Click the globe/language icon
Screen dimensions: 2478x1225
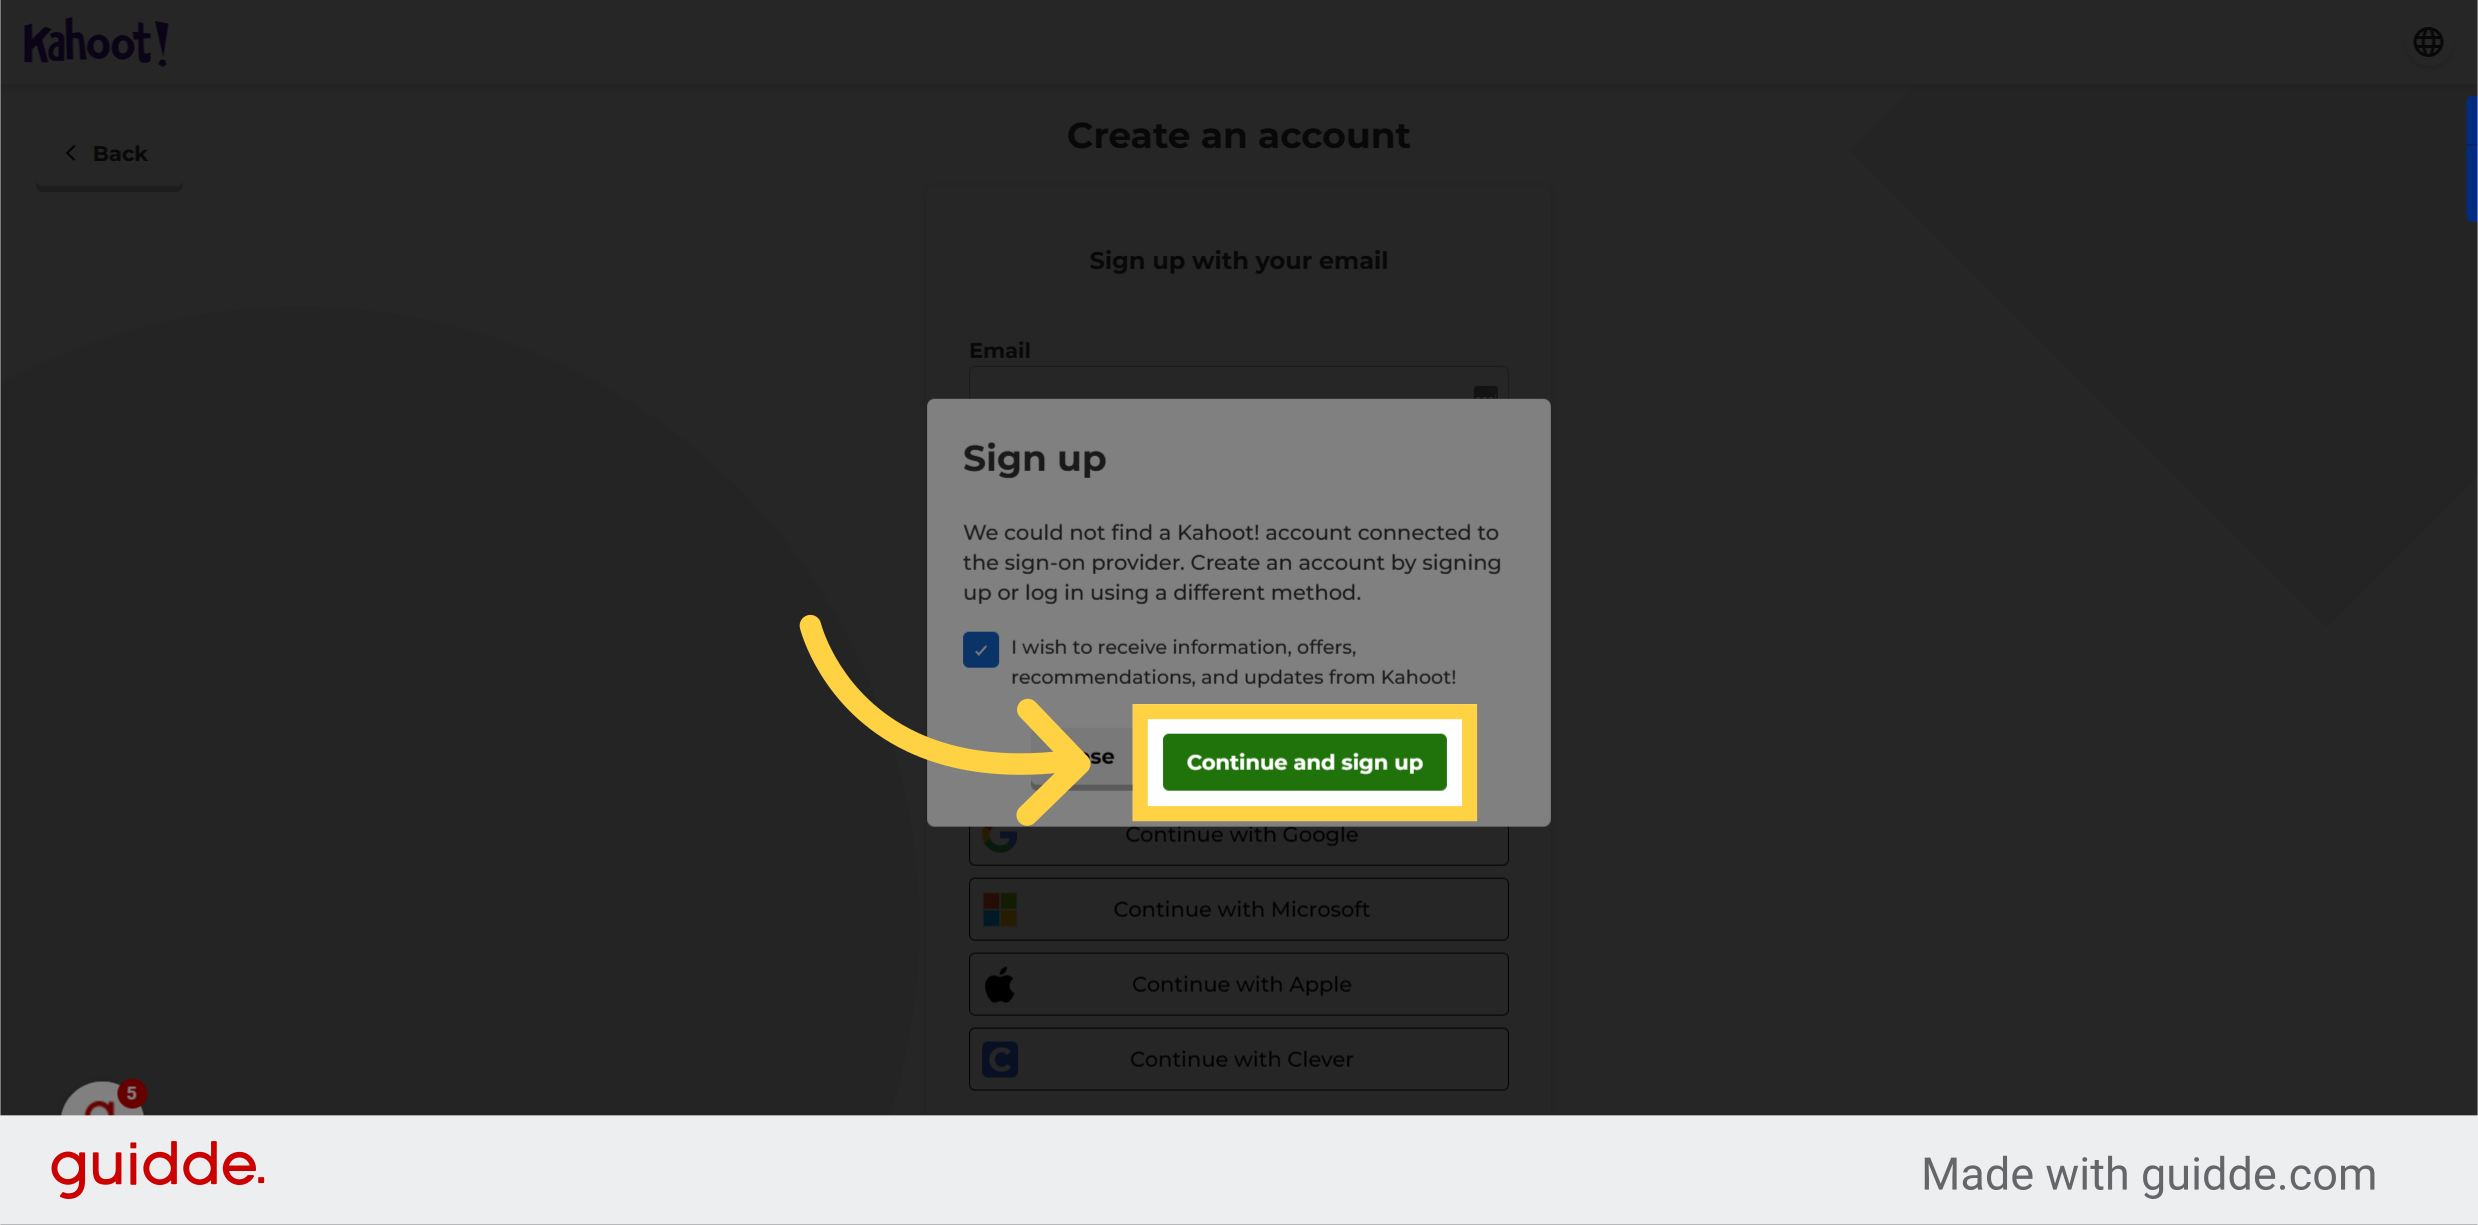pyautogui.click(x=2427, y=41)
